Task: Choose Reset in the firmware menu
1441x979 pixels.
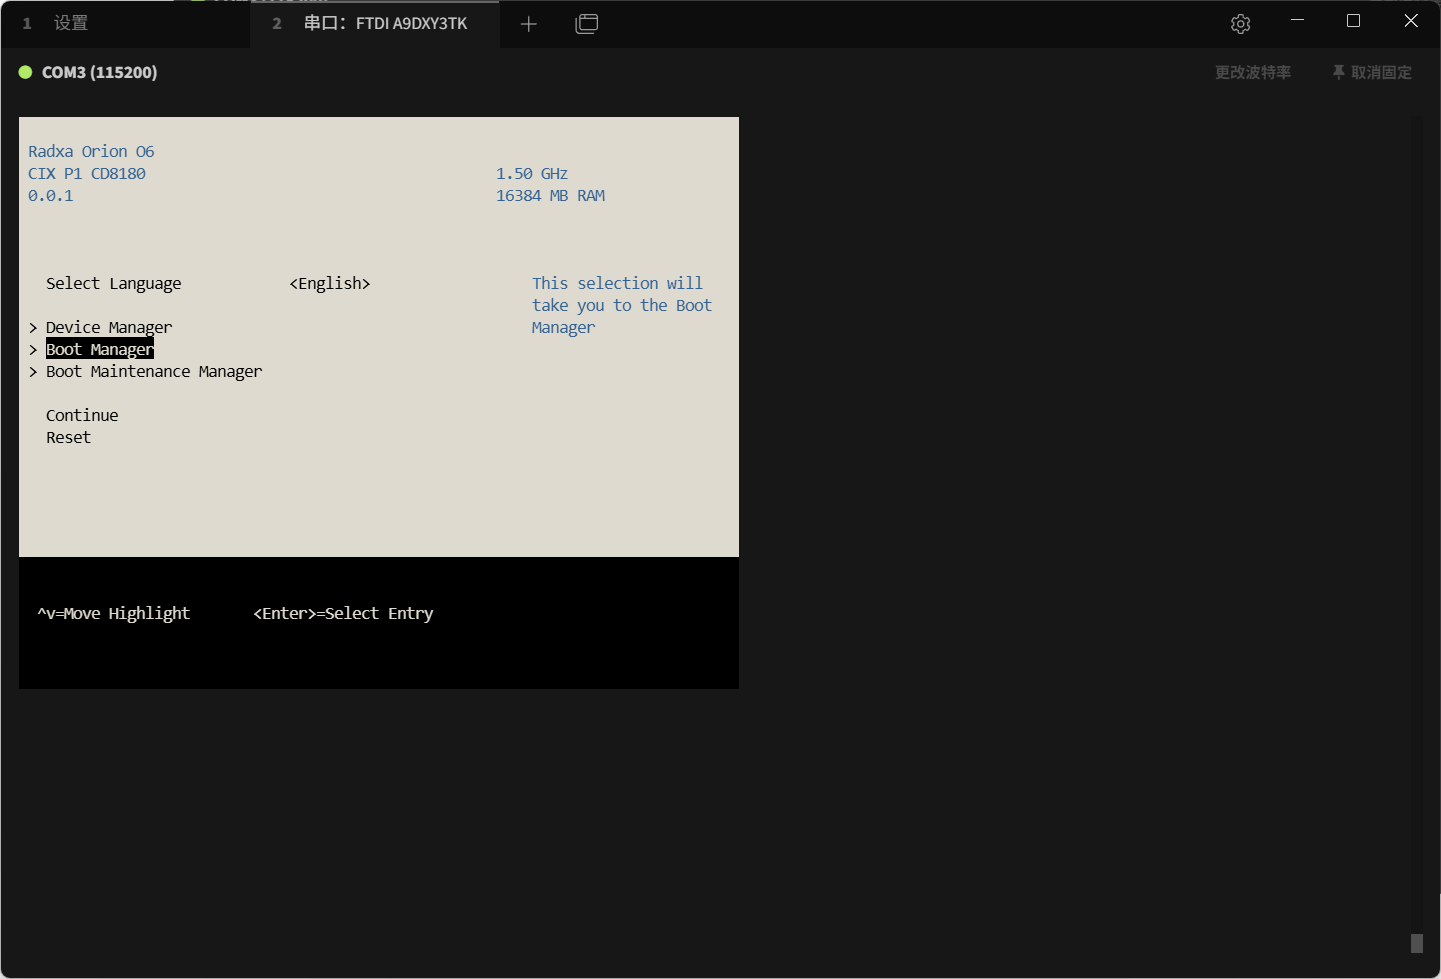Action: click(x=68, y=438)
